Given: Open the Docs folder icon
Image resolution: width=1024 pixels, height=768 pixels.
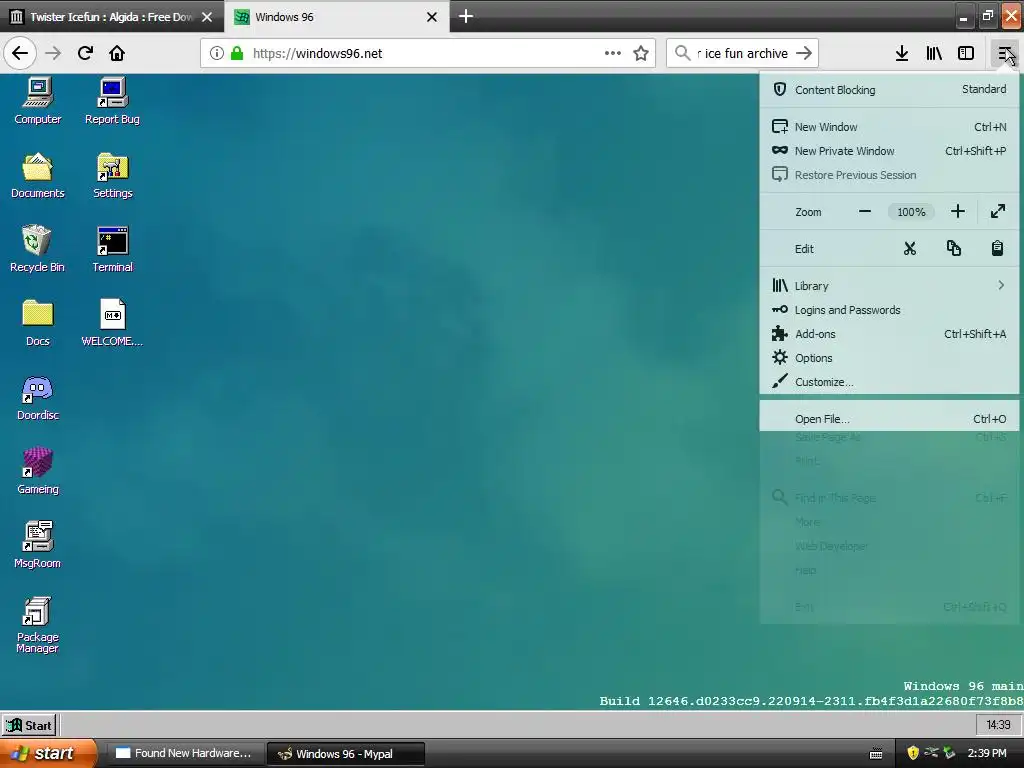Looking at the screenshot, I should click(37, 323).
